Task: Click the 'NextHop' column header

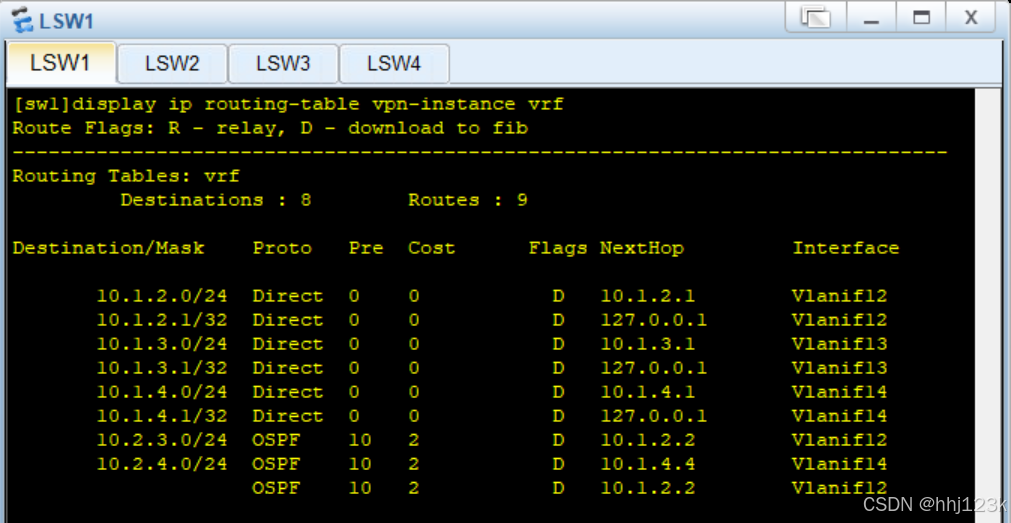Action: pos(642,248)
